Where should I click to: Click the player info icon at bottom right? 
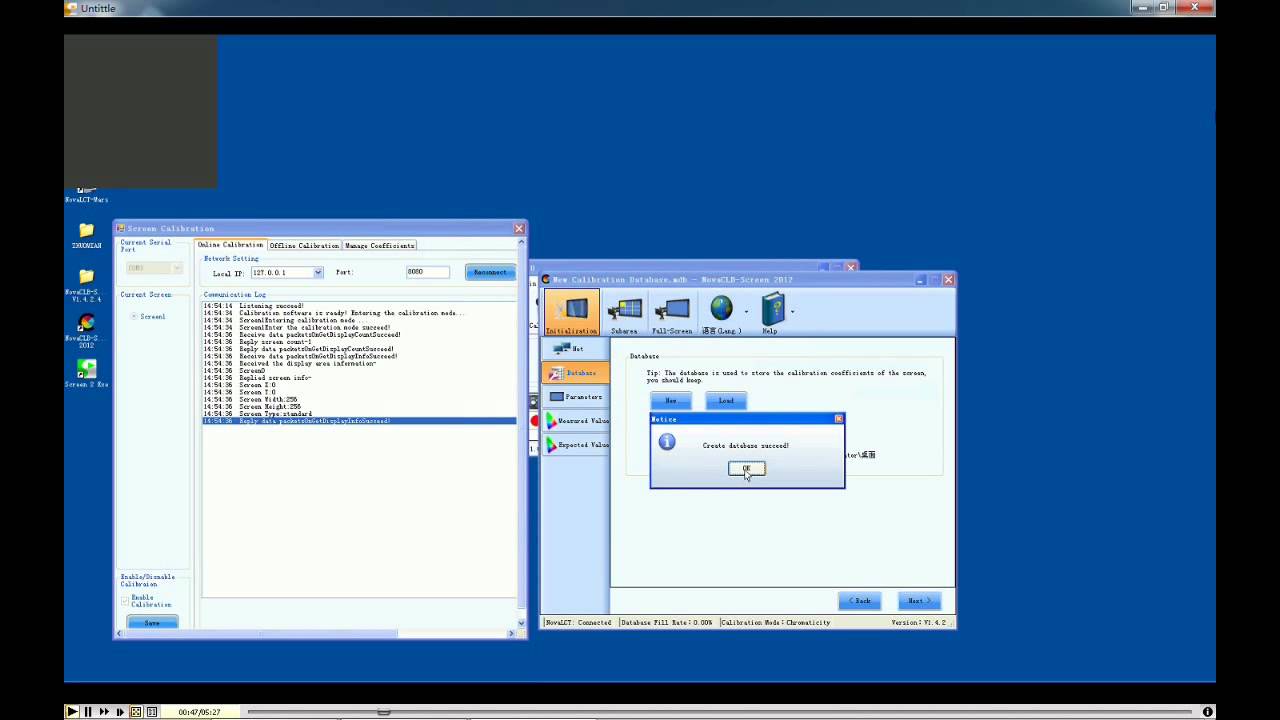1208,712
